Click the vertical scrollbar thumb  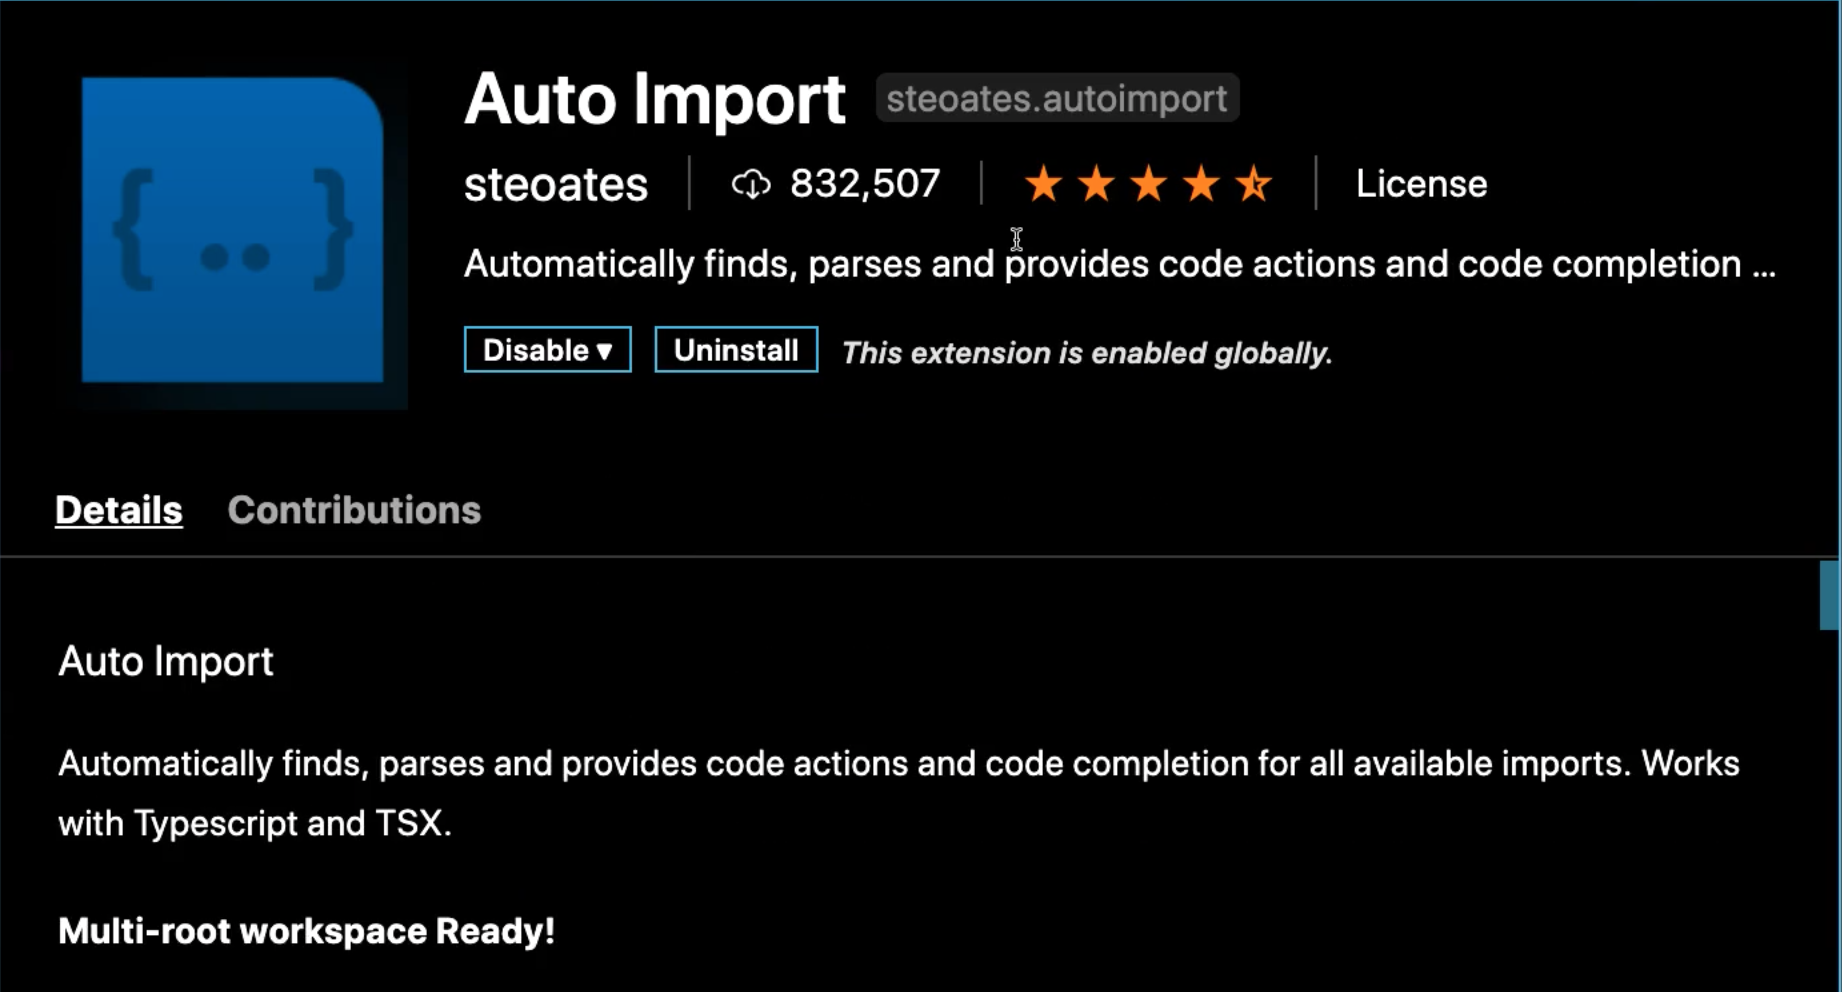tap(1829, 595)
